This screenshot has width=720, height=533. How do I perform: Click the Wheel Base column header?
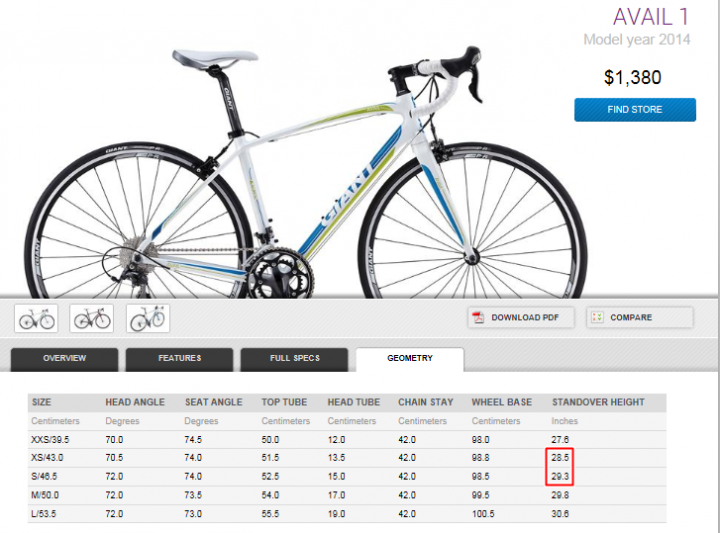pos(502,402)
